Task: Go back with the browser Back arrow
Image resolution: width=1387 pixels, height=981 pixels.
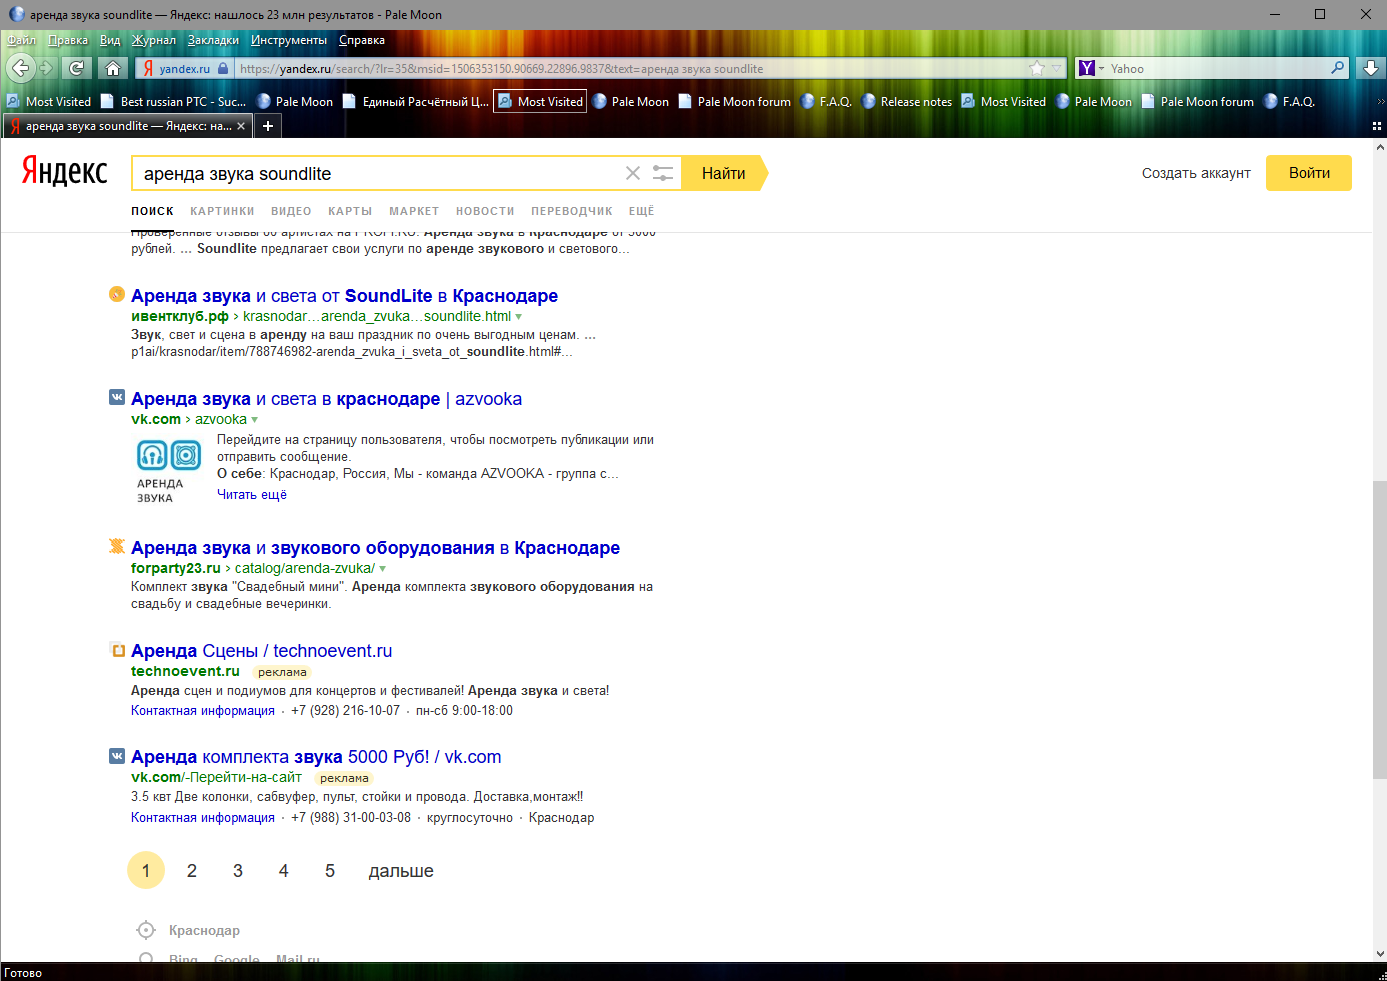Action: (x=20, y=68)
